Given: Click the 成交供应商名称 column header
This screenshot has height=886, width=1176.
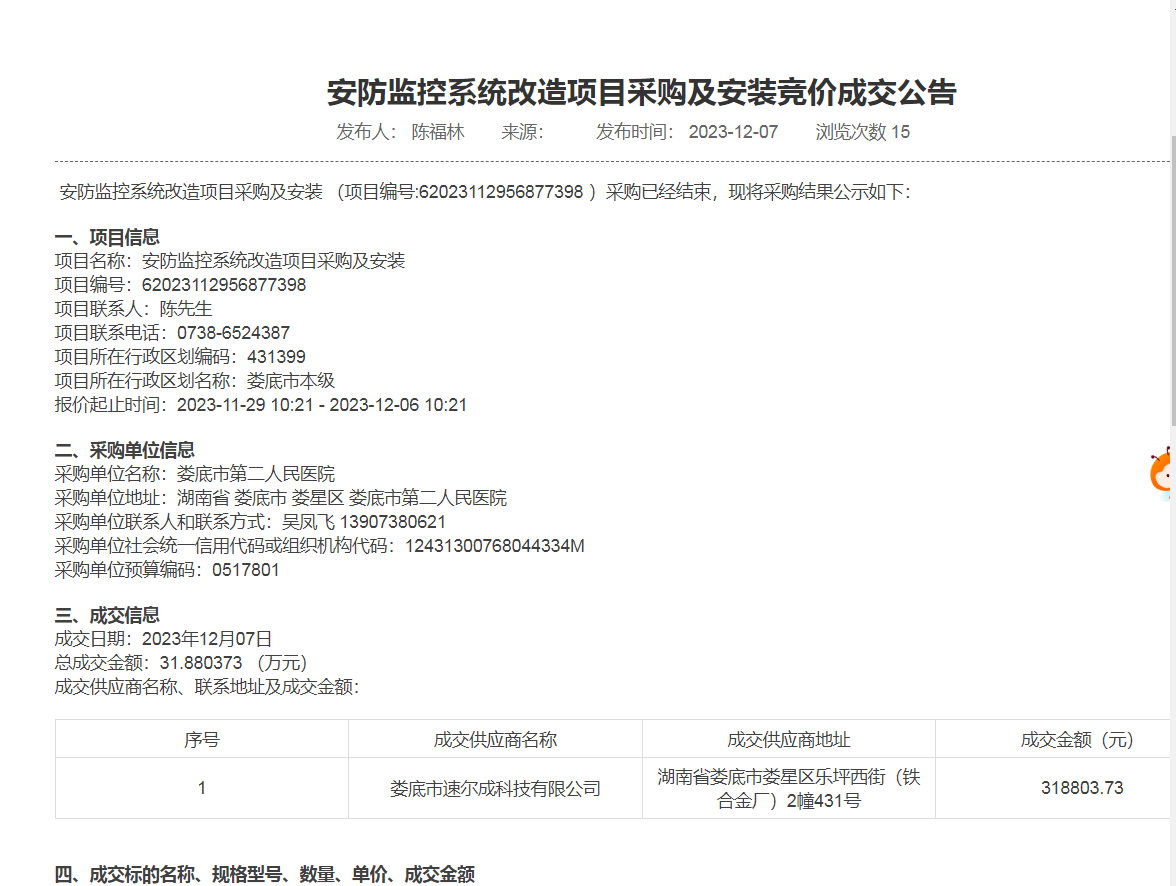Looking at the screenshot, I should tap(495, 740).
